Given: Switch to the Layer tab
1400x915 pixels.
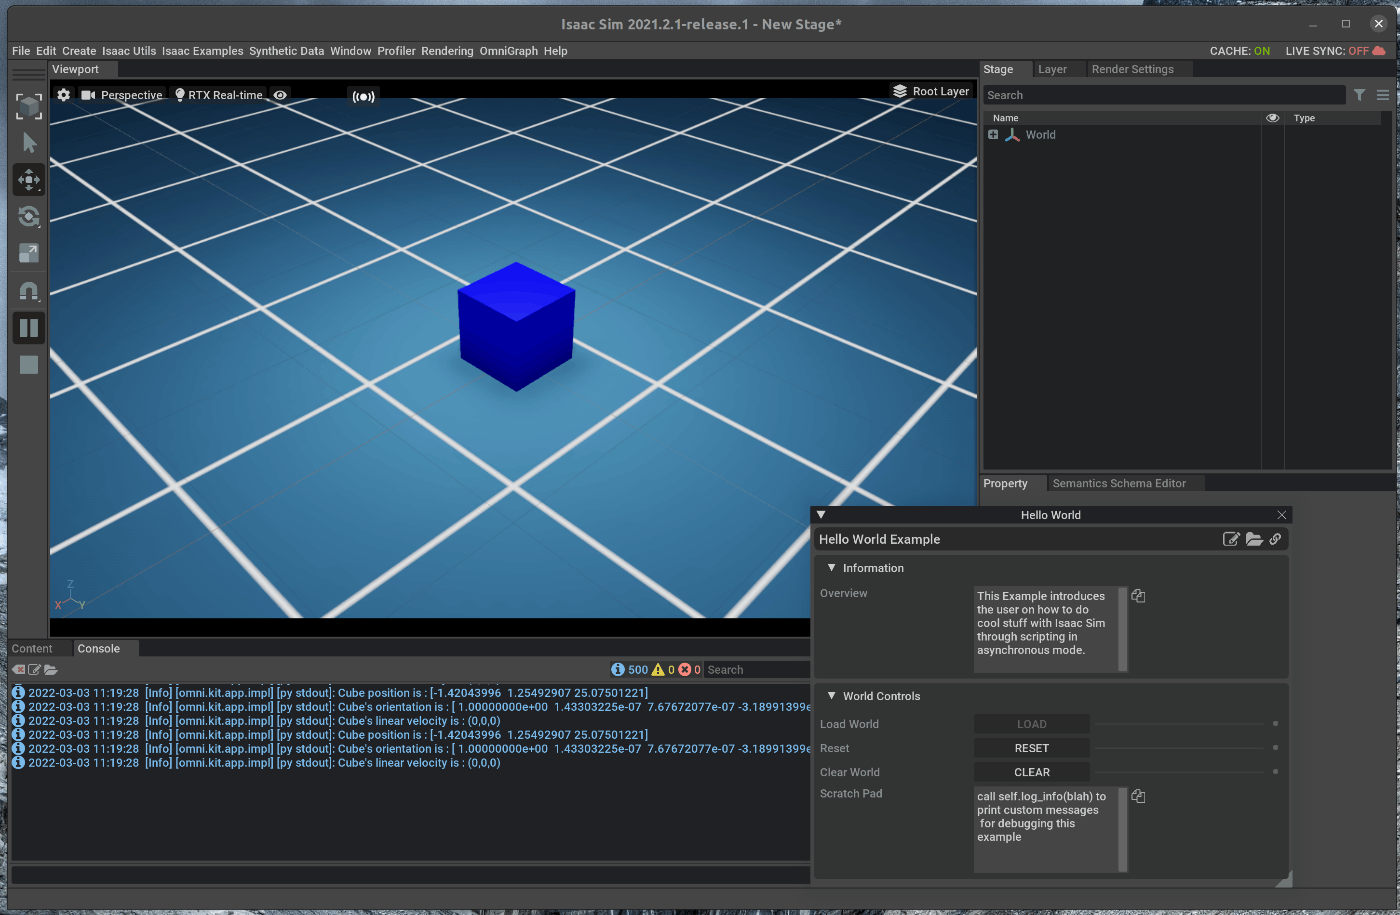Looking at the screenshot, I should tap(1052, 69).
